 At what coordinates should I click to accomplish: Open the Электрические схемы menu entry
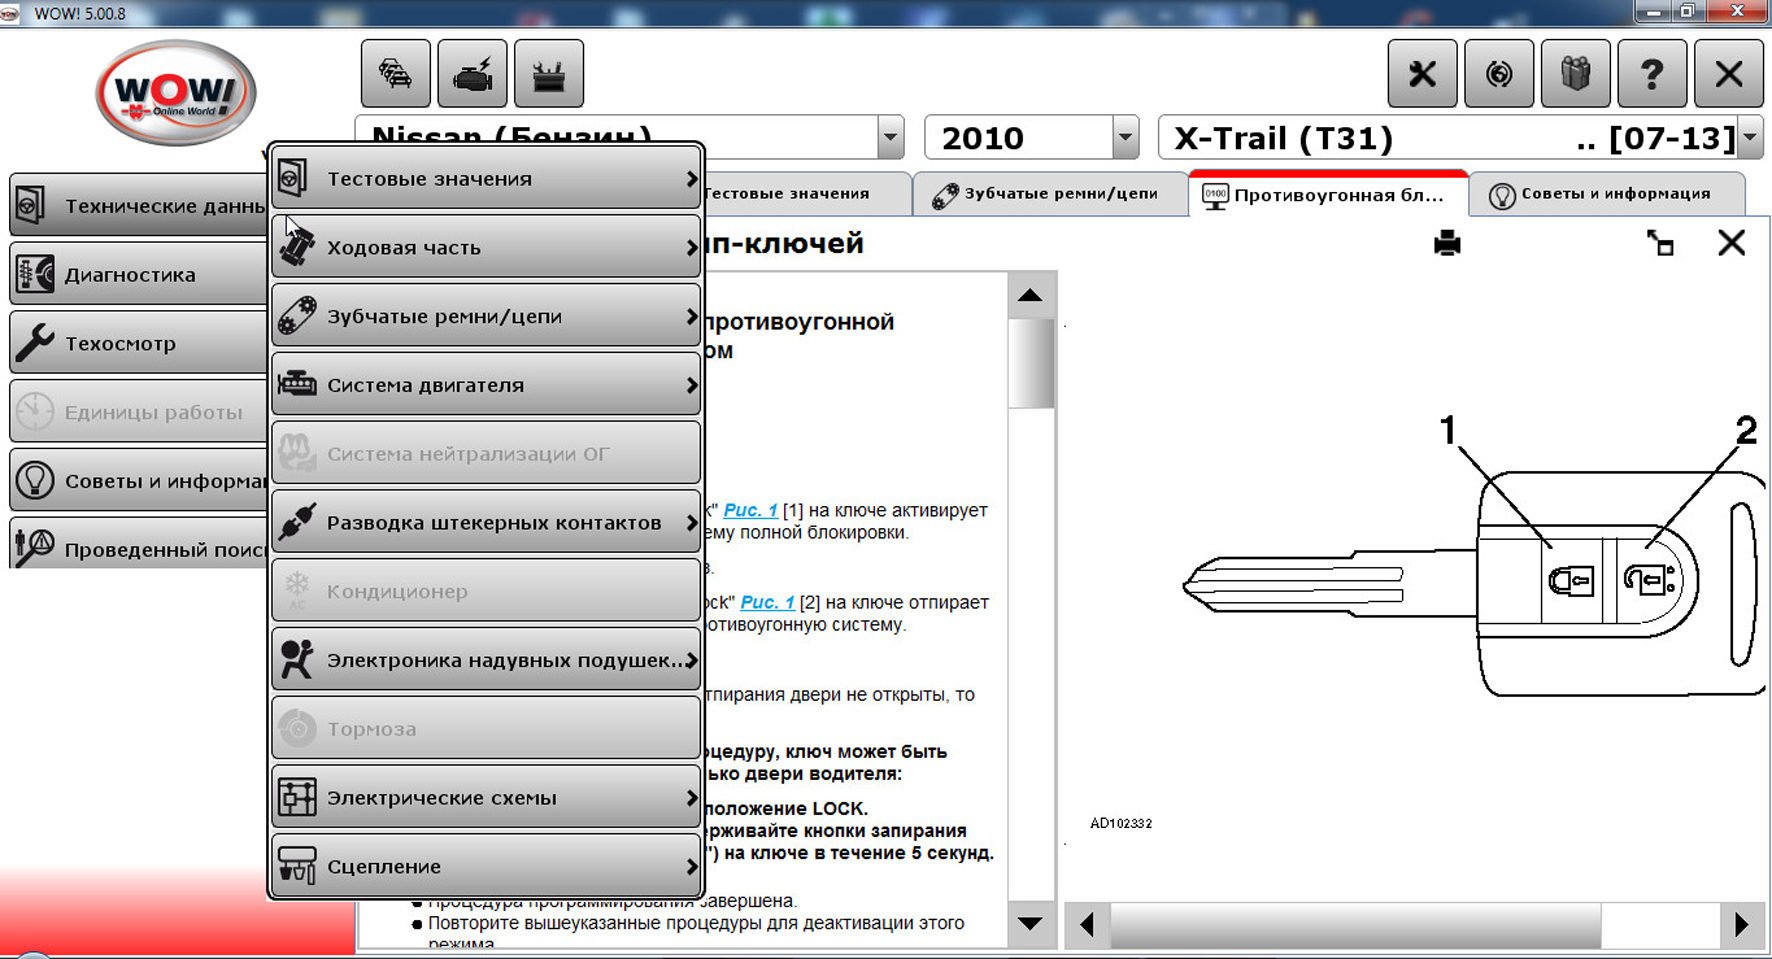[x=486, y=798]
